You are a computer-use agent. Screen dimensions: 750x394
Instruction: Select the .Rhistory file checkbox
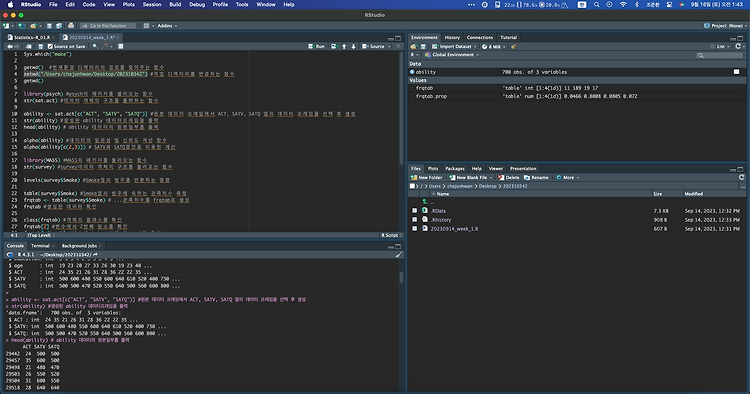(x=415, y=219)
